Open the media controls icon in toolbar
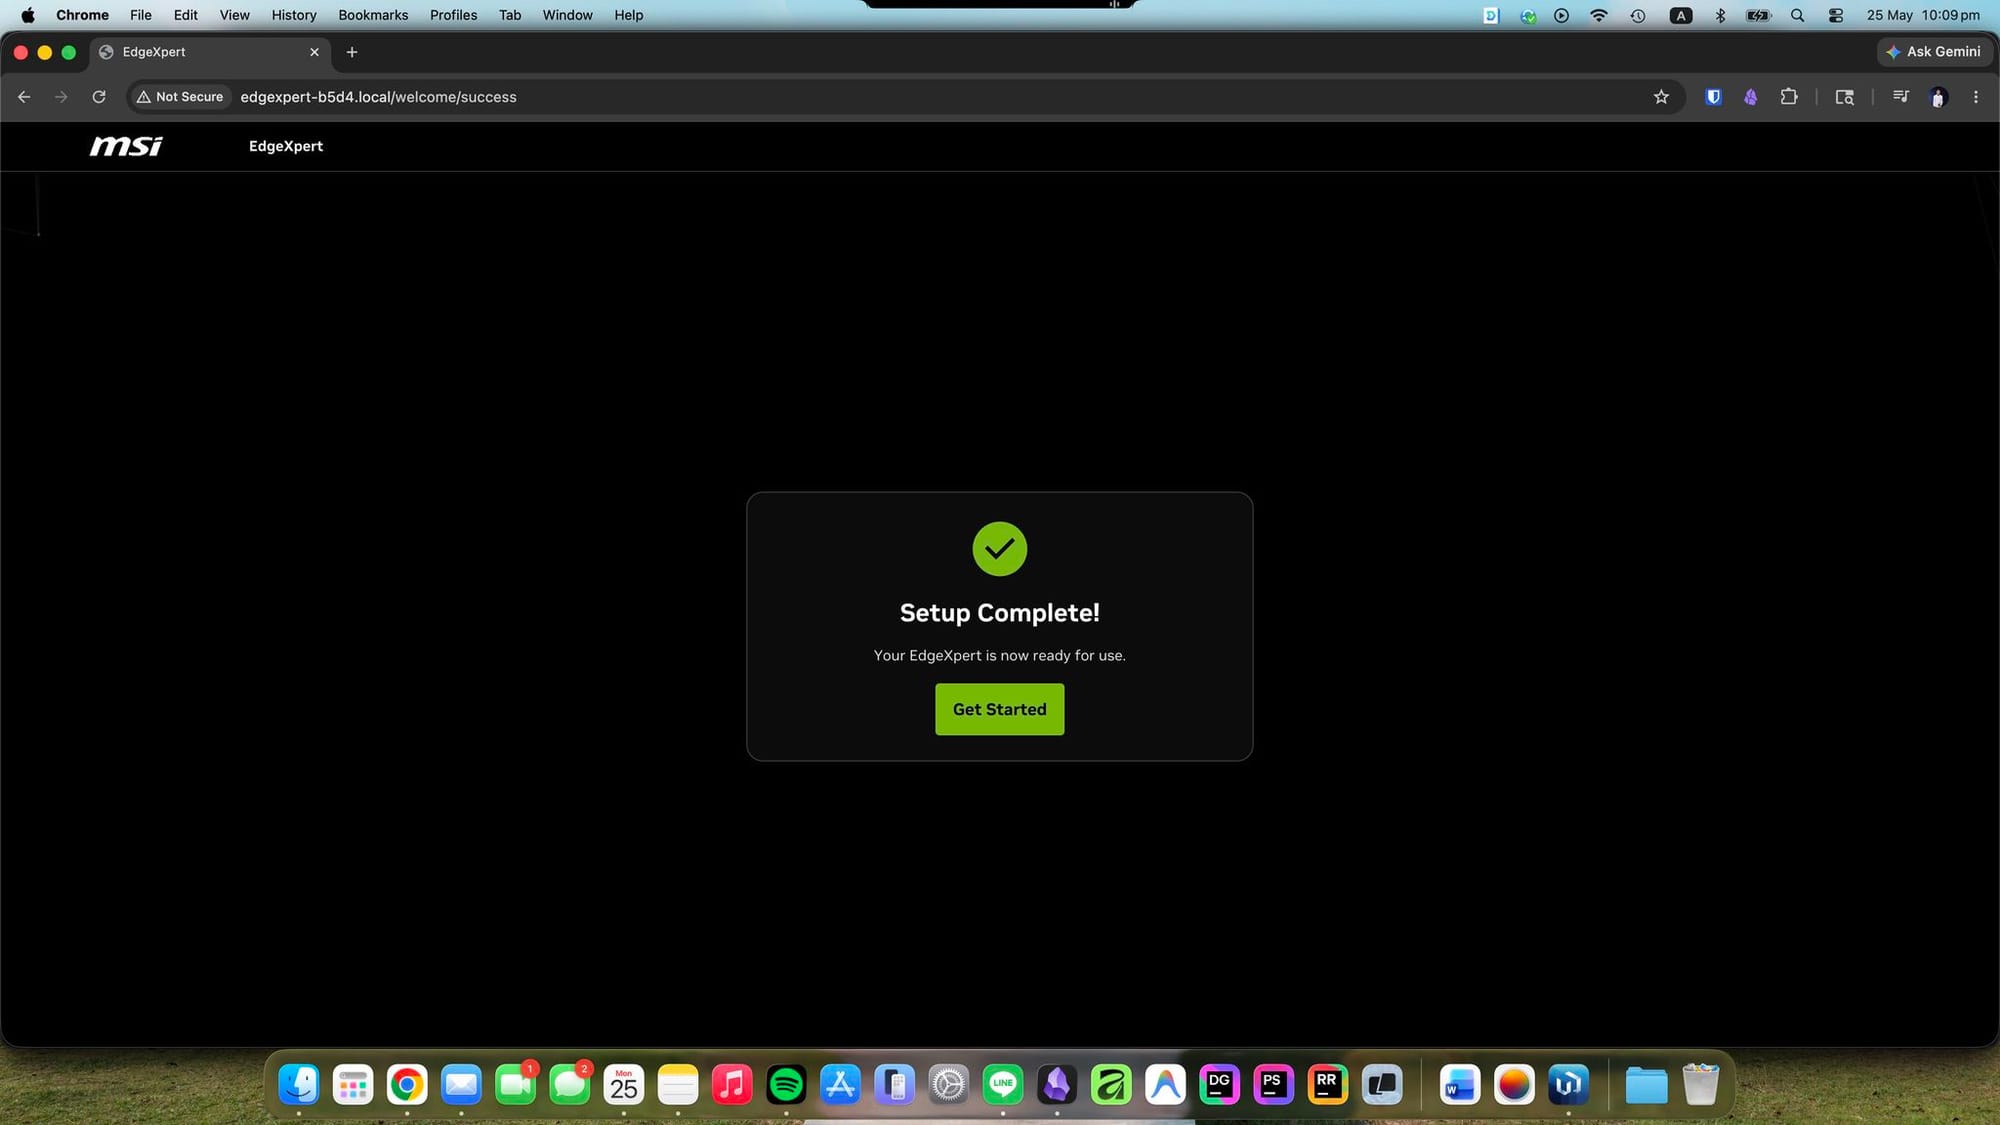Viewport: 2000px width, 1125px height. (1900, 97)
